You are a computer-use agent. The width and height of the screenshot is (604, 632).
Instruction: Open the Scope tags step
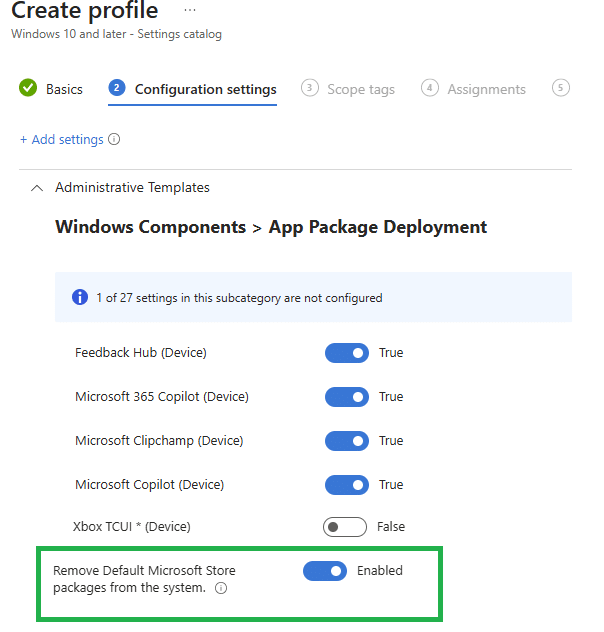coord(361,89)
